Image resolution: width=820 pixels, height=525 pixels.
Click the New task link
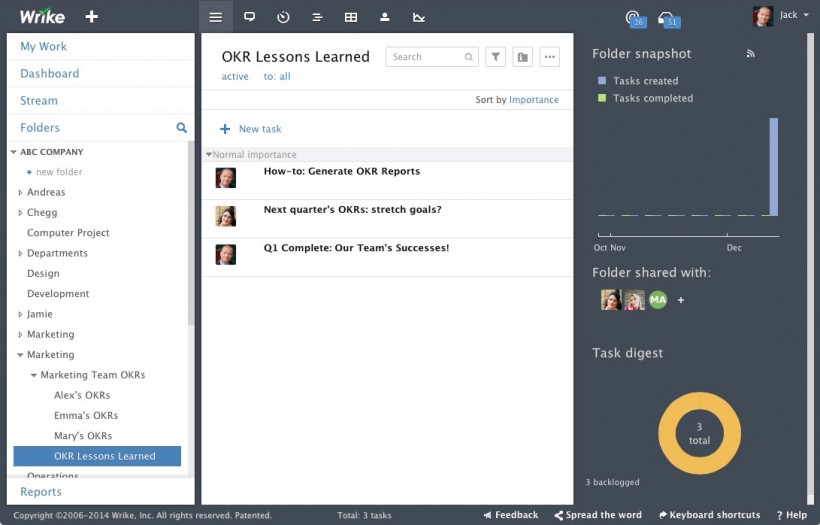click(260, 129)
